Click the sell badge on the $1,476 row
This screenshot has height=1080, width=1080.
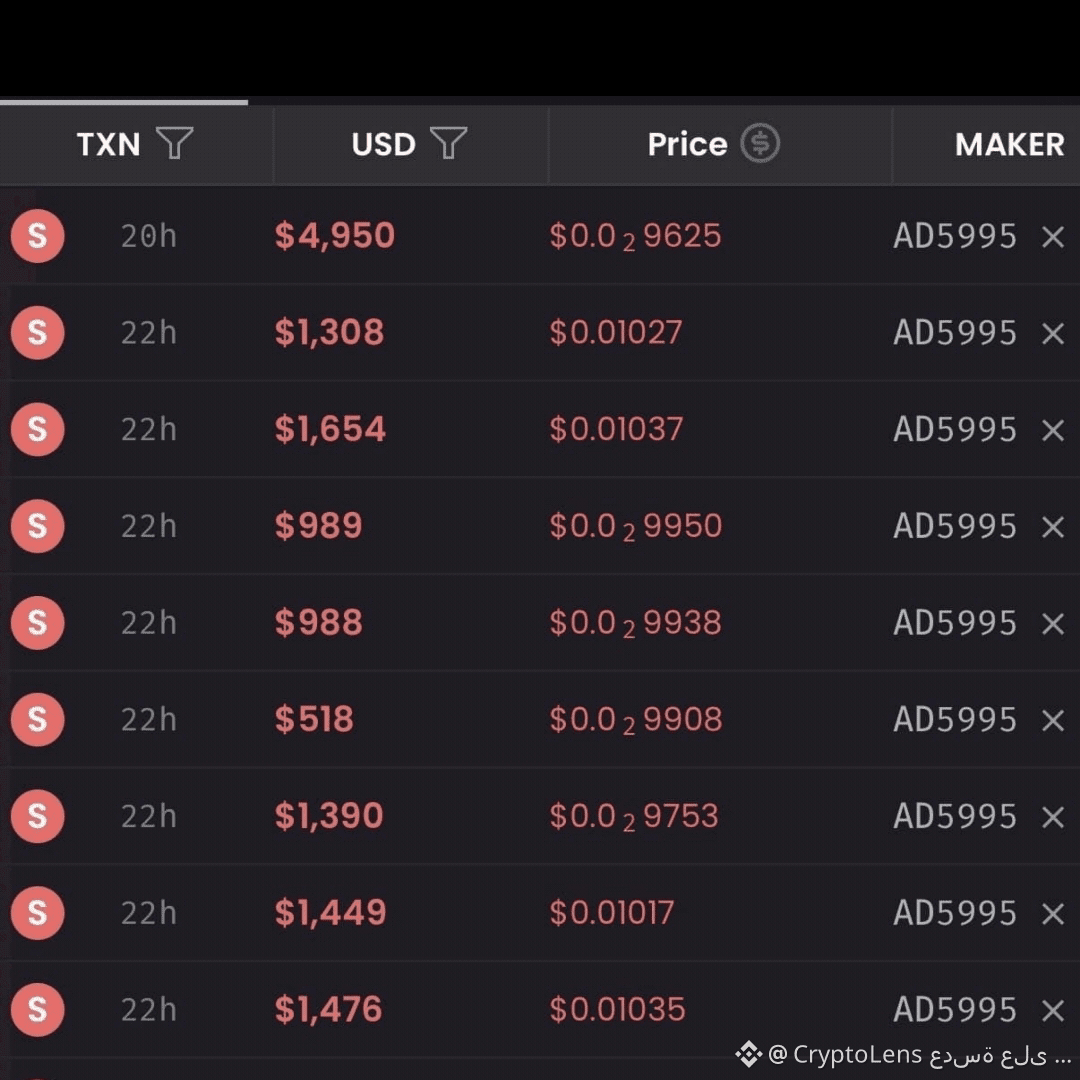[37, 1010]
